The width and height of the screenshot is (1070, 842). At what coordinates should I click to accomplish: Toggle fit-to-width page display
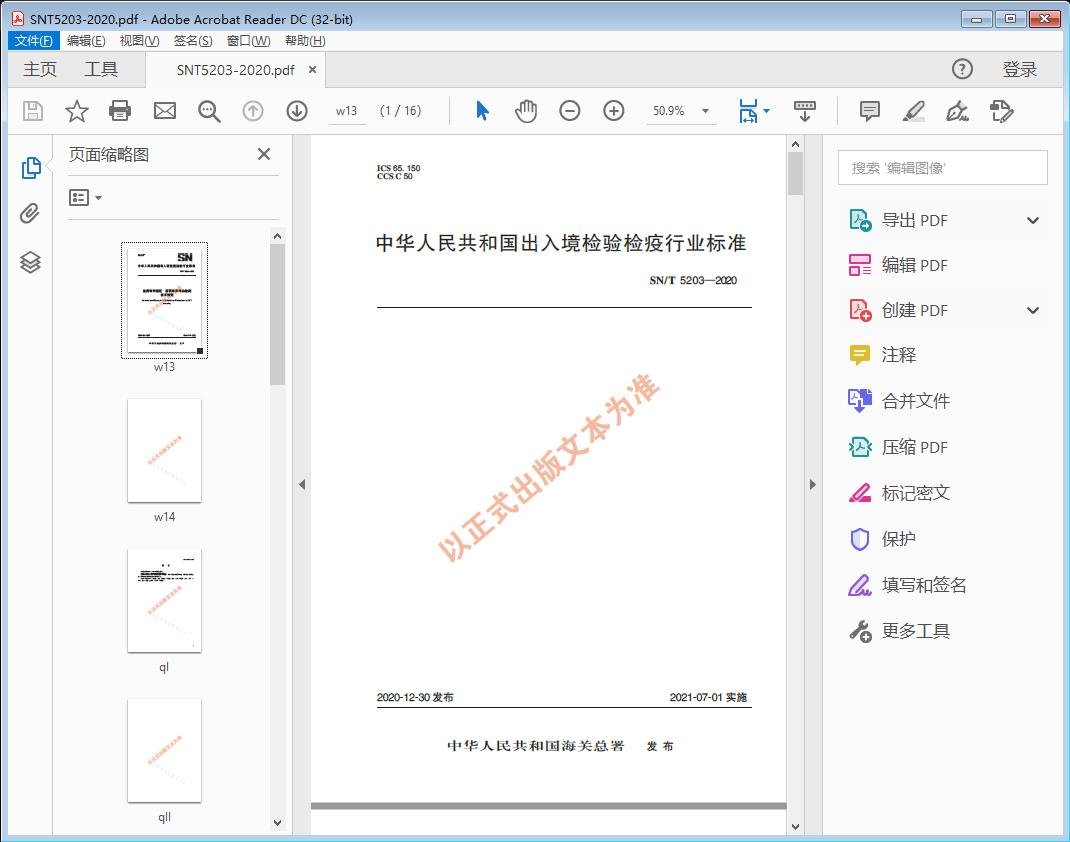(748, 111)
